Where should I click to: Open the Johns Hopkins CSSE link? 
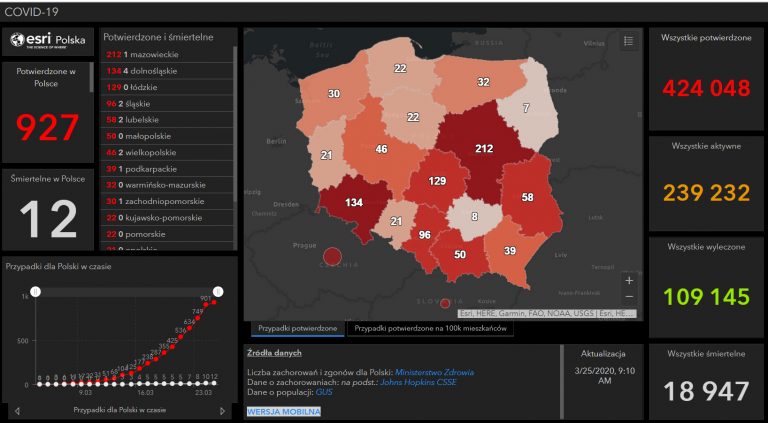(x=418, y=382)
